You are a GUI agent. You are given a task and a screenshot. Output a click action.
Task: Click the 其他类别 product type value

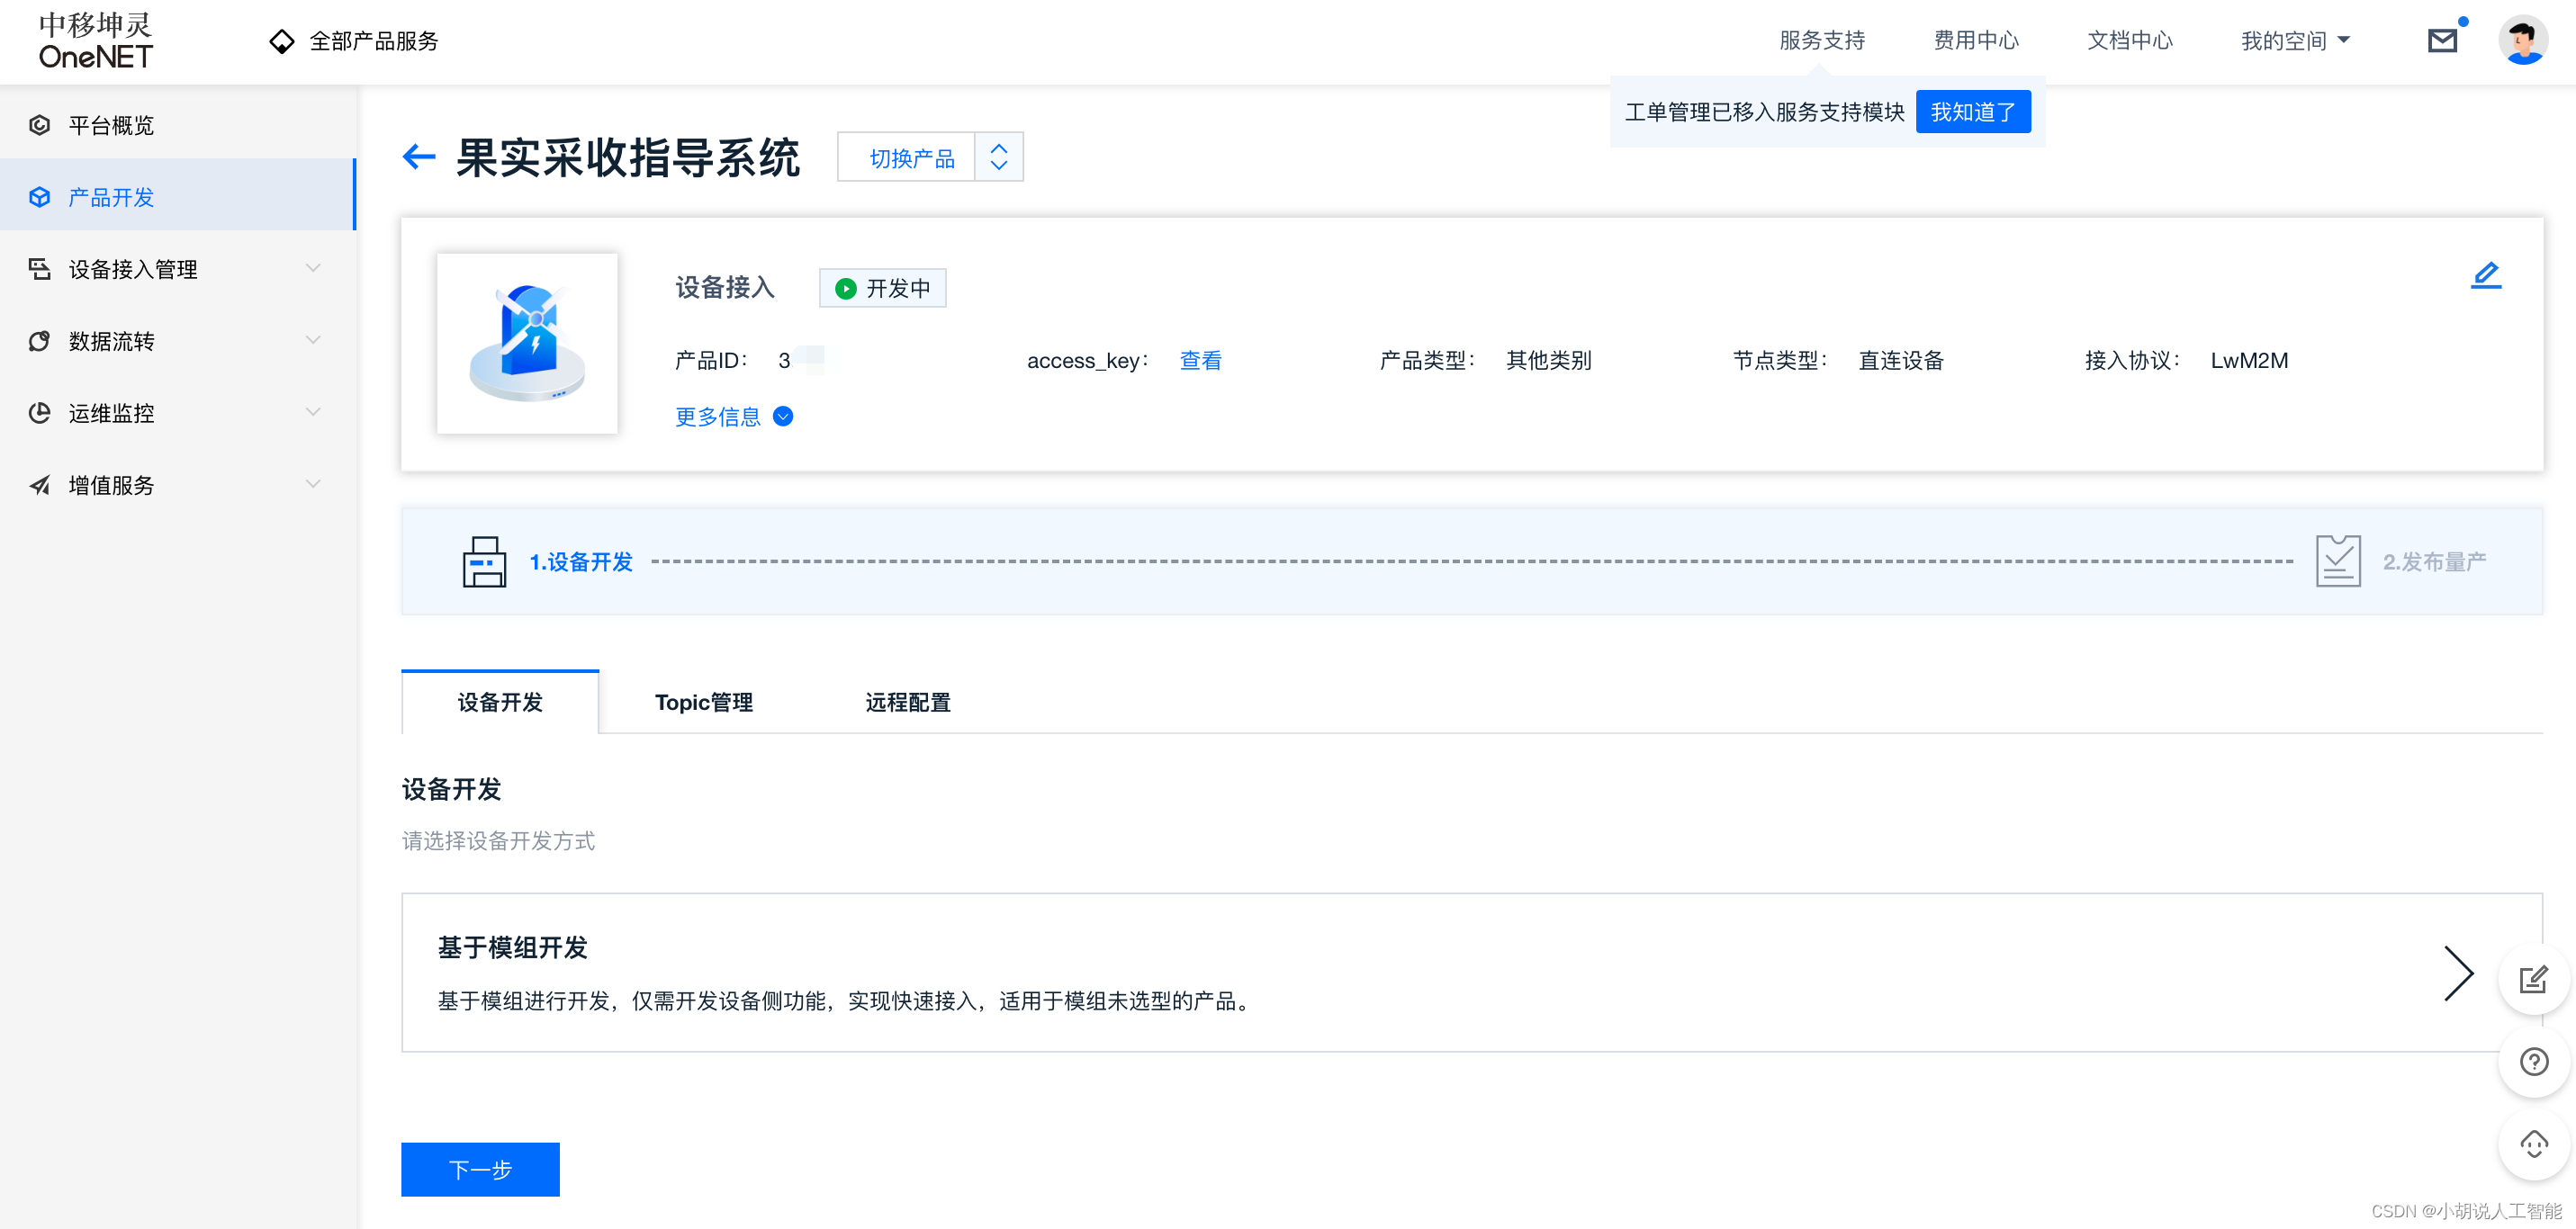pyautogui.click(x=1549, y=361)
